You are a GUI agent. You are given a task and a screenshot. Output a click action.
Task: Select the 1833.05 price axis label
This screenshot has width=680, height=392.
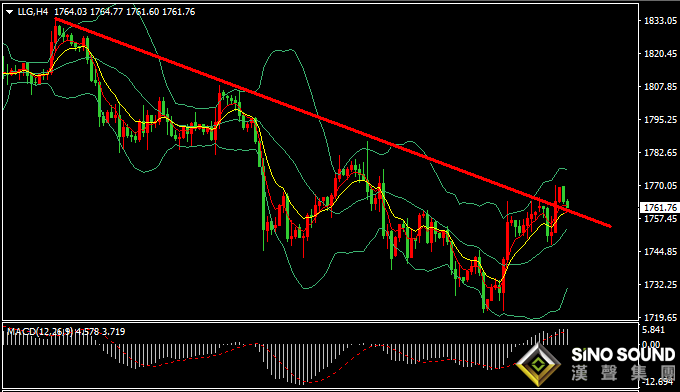point(660,20)
